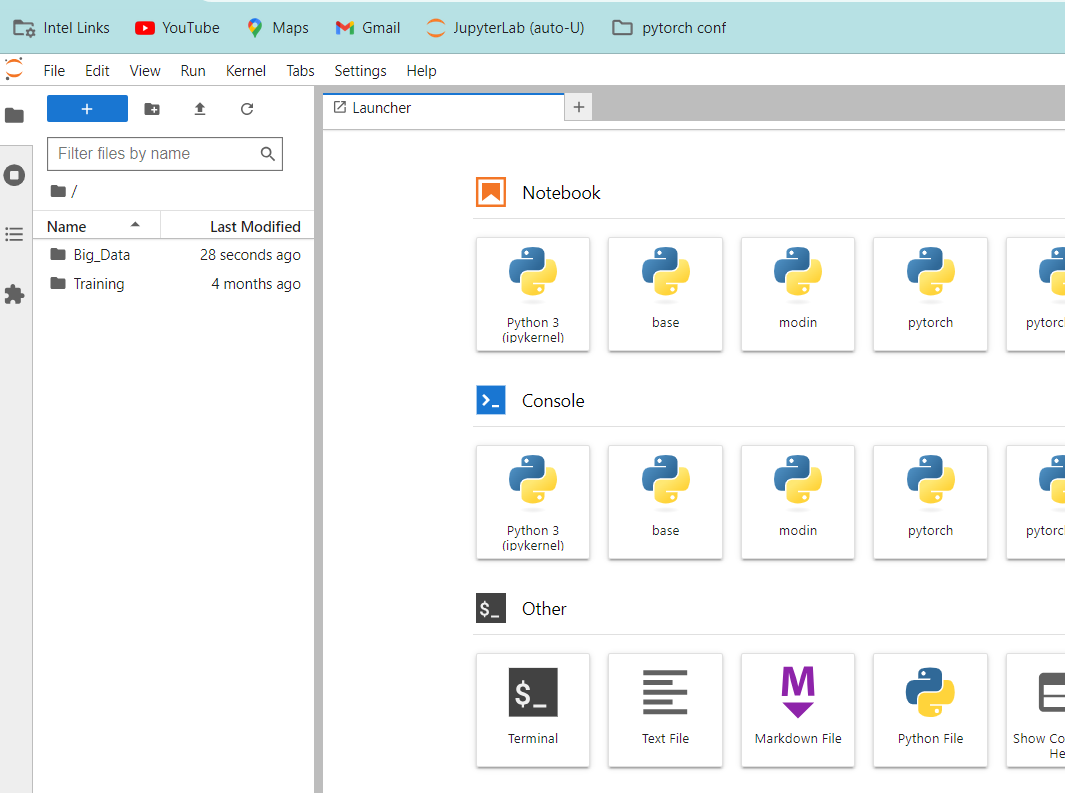The width and height of the screenshot is (1065, 793).
Task: Click '28 seconds ago' modified time
Action: tap(250, 255)
